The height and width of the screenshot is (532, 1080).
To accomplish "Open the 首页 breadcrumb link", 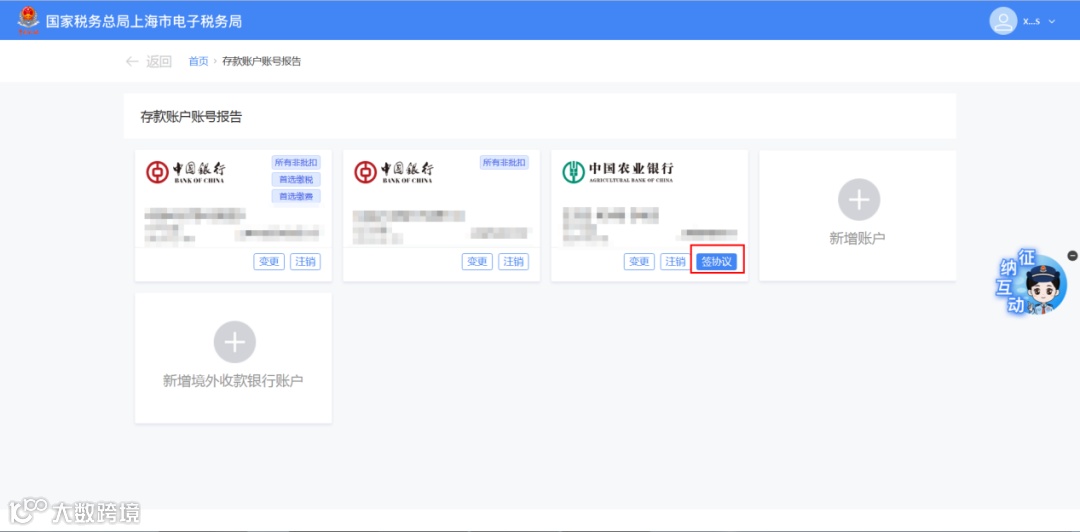I will 198,61.
